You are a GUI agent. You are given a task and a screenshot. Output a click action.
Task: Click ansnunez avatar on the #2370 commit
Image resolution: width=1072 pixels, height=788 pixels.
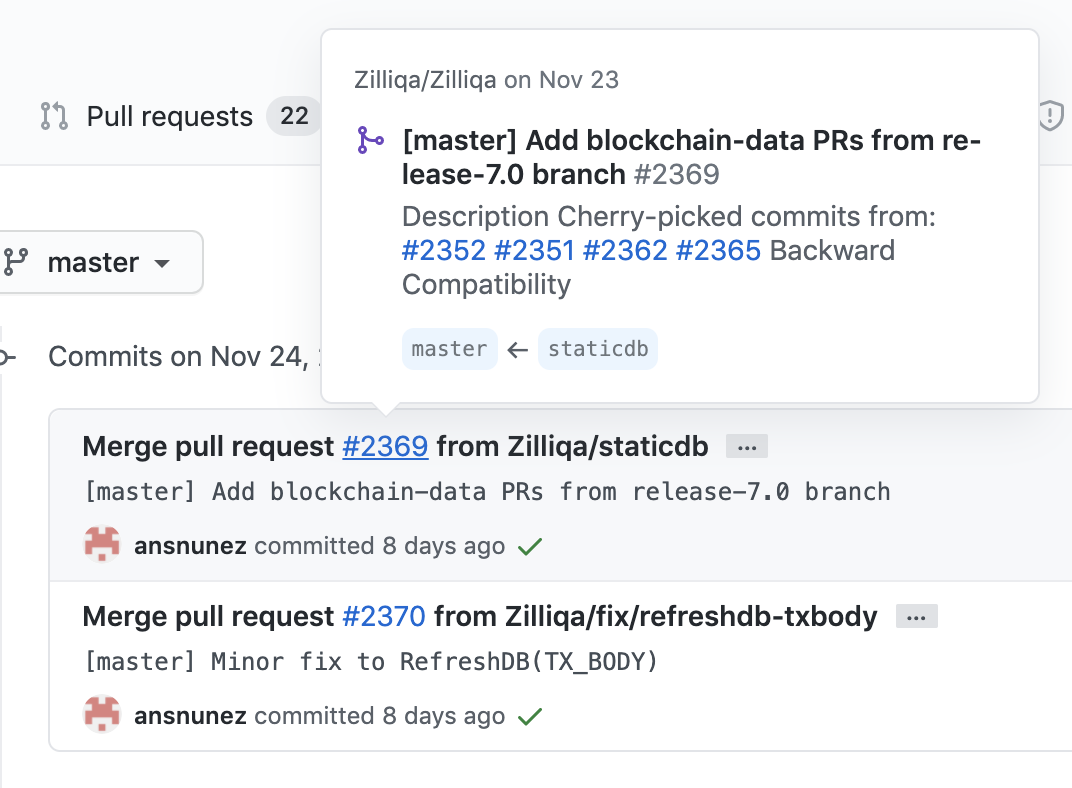coord(102,714)
